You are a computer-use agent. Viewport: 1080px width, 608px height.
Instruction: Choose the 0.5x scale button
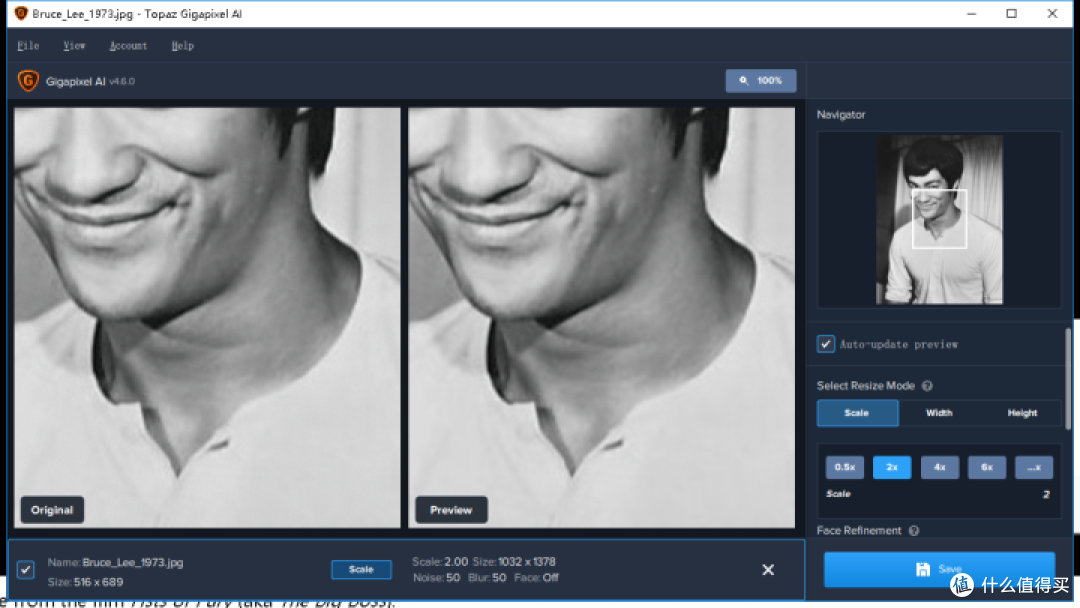click(844, 467)
